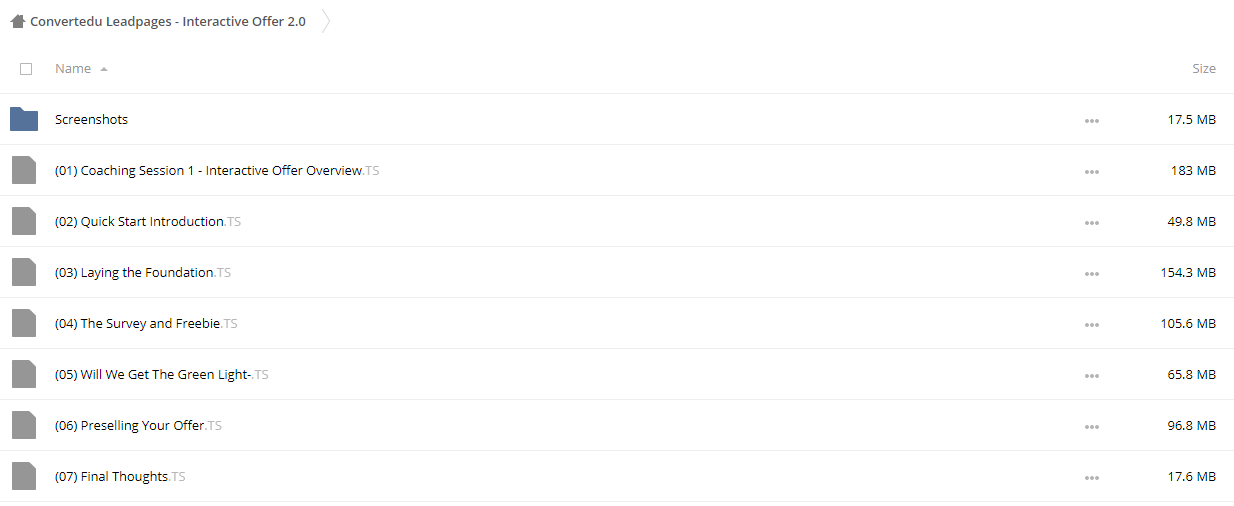1234x506 pixels.
Task: Sort by Name column header
Action: pos(73,69)
